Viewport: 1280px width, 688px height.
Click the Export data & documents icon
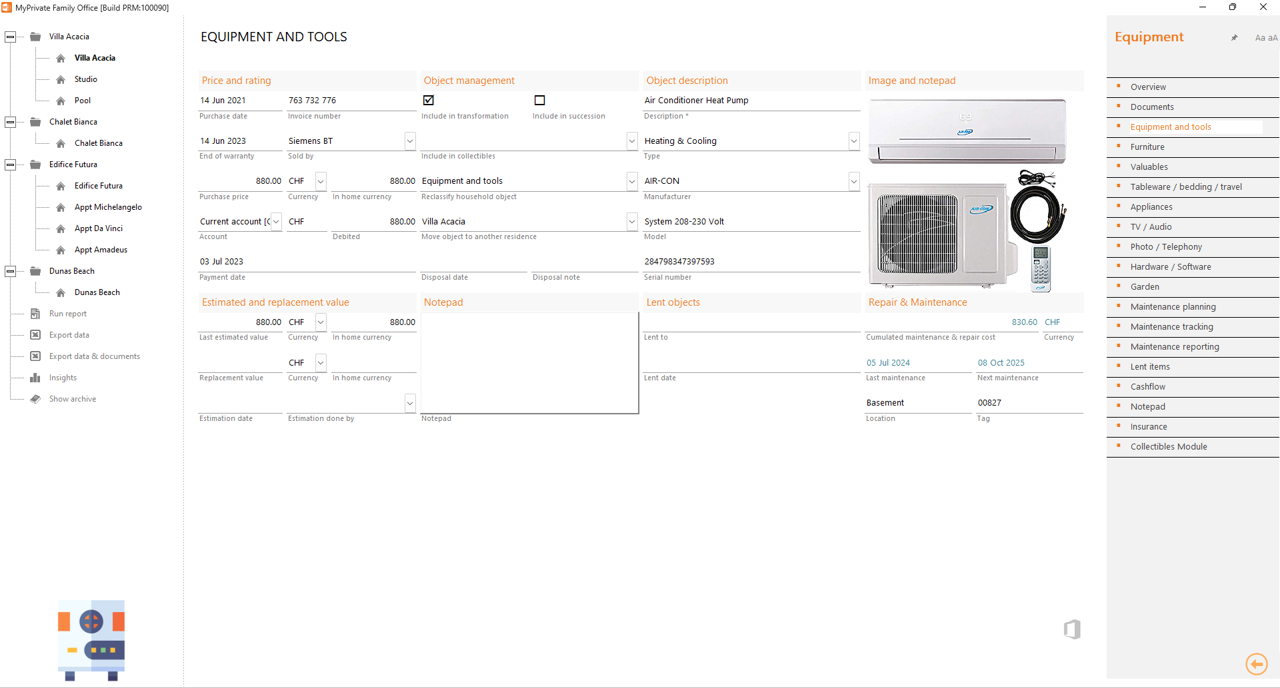34,356
